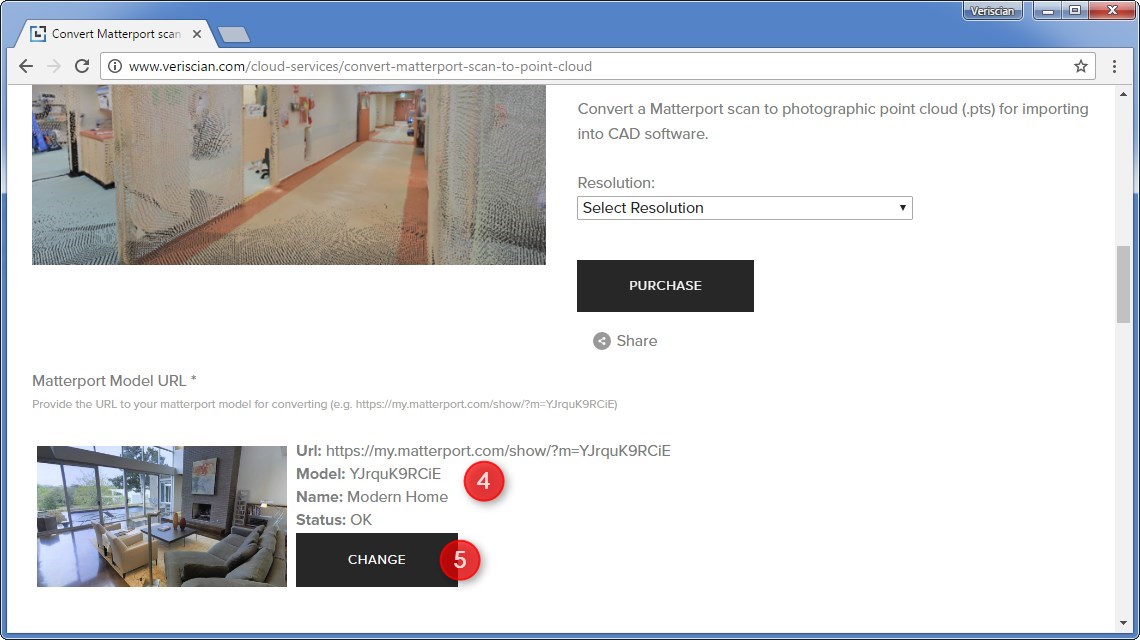Close the Convert Matterport scan tab
Screen dimensions: 1140x640
tap(196, 34)
